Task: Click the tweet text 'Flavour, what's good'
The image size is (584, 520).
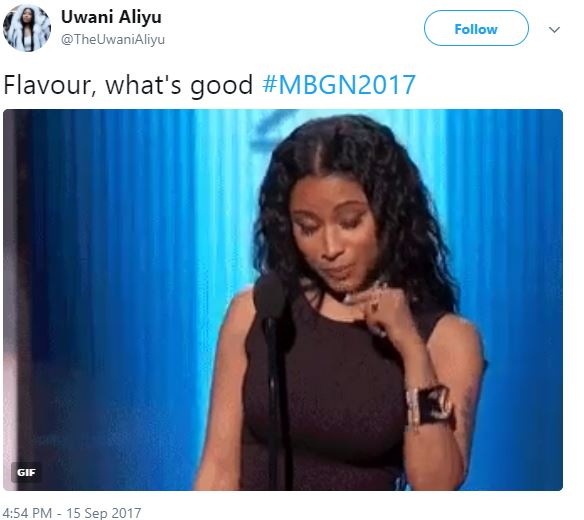Action: coord(128,85)
